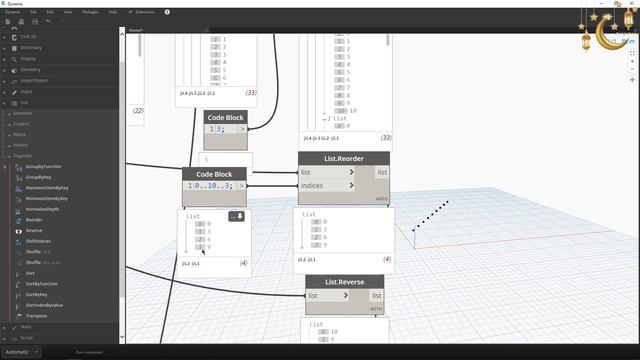Image resolution: width=640 pixels, height=360 pixels.
Task: Click the MinimumItemByKey node icon
Action: click(x=19, y=199)
